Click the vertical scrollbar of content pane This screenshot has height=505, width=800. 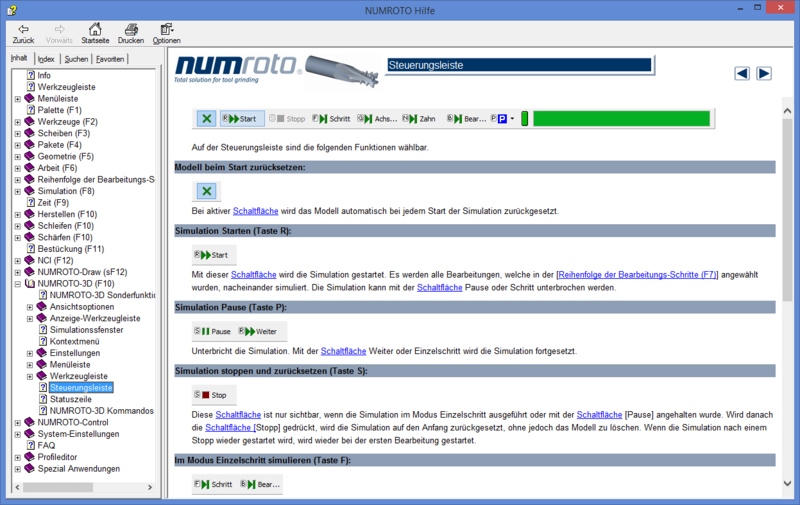787,300
